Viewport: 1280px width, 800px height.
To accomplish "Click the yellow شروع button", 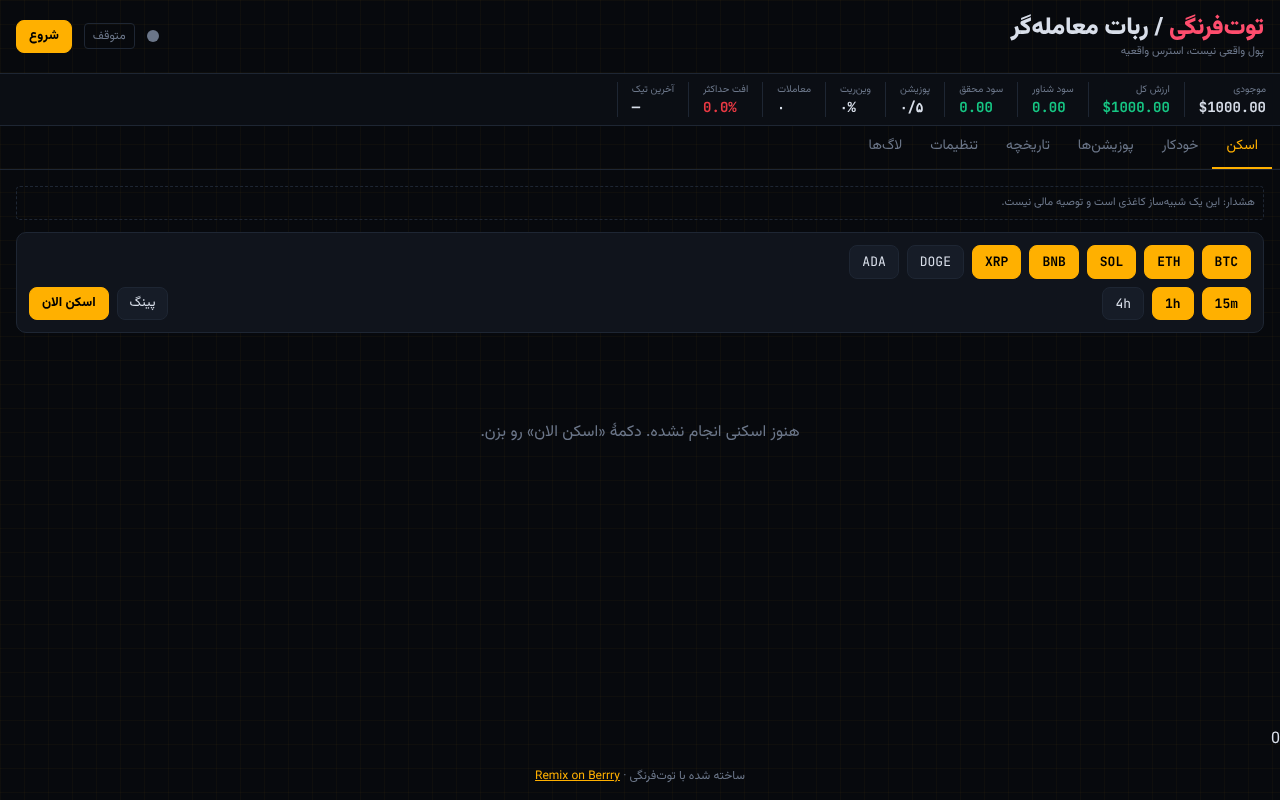I will pos(44,36).
